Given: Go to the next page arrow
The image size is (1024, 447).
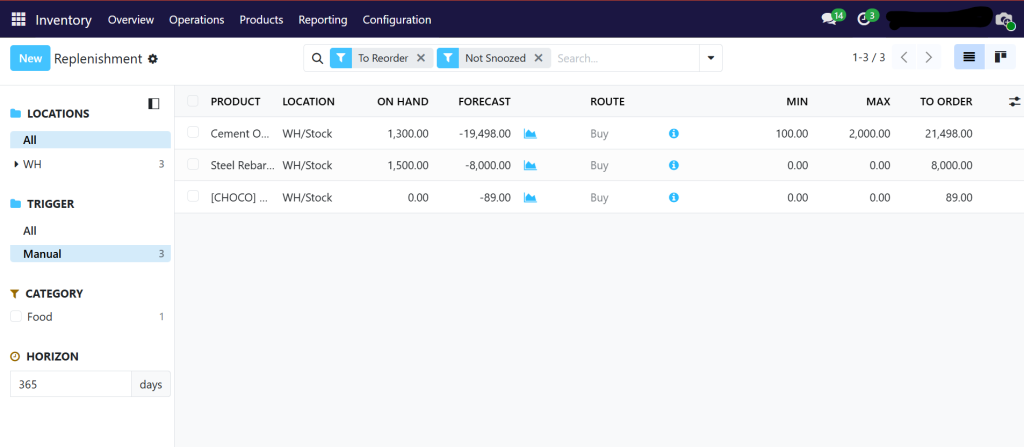Looking at the screenshot, I should pos(928,58).
